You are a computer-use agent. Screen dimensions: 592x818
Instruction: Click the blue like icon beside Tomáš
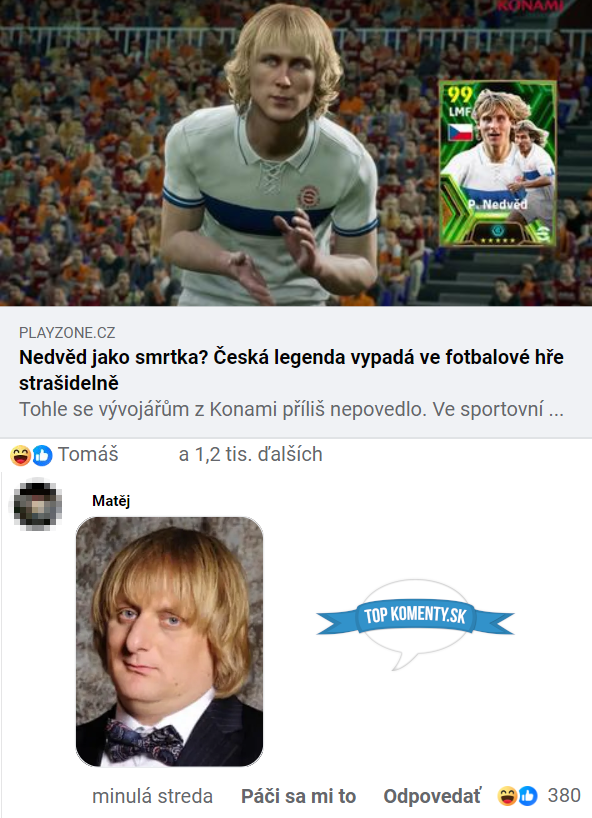pyautogui.click(x=42, y=455)
